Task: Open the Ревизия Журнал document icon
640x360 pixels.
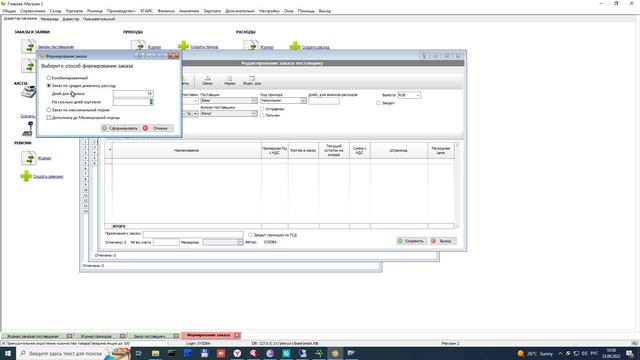Action: pyautogui.click(x=29, y=158)
